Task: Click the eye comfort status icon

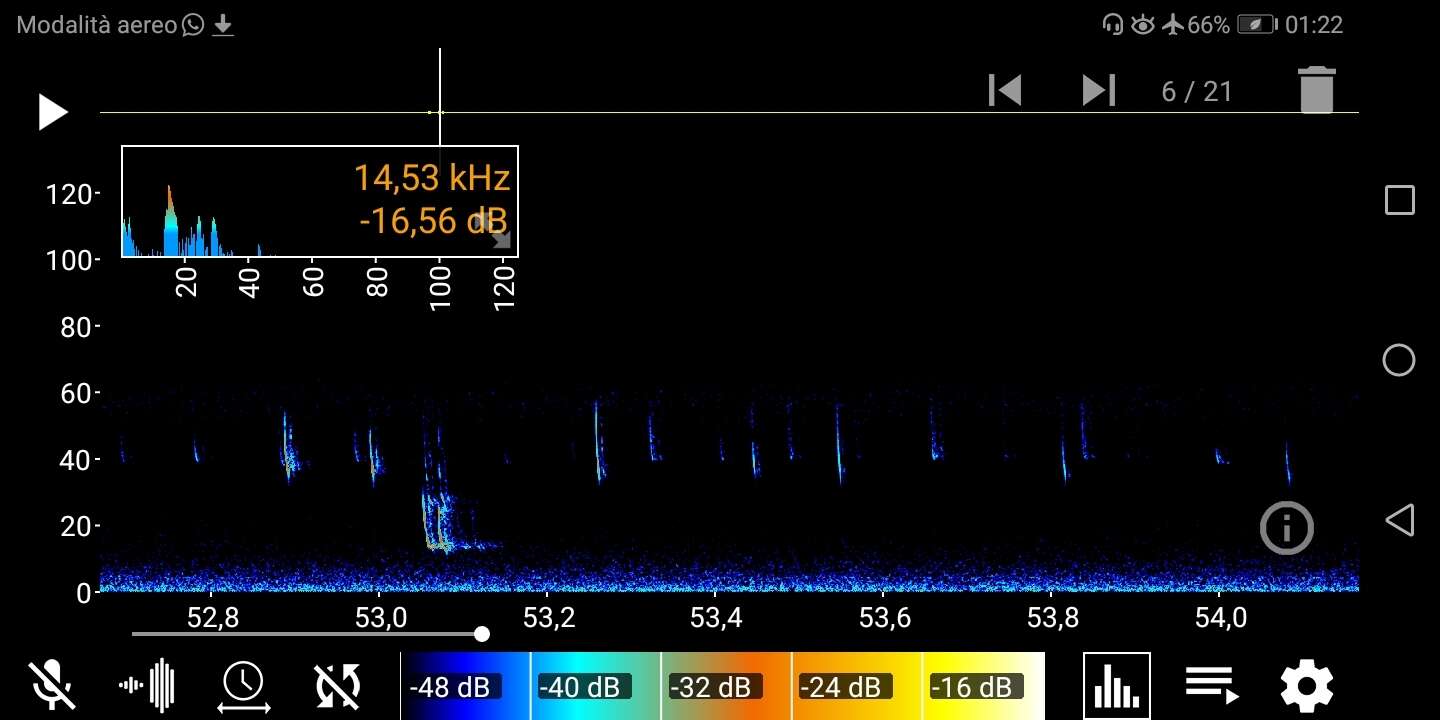Action: click(x=1143, y=25)
